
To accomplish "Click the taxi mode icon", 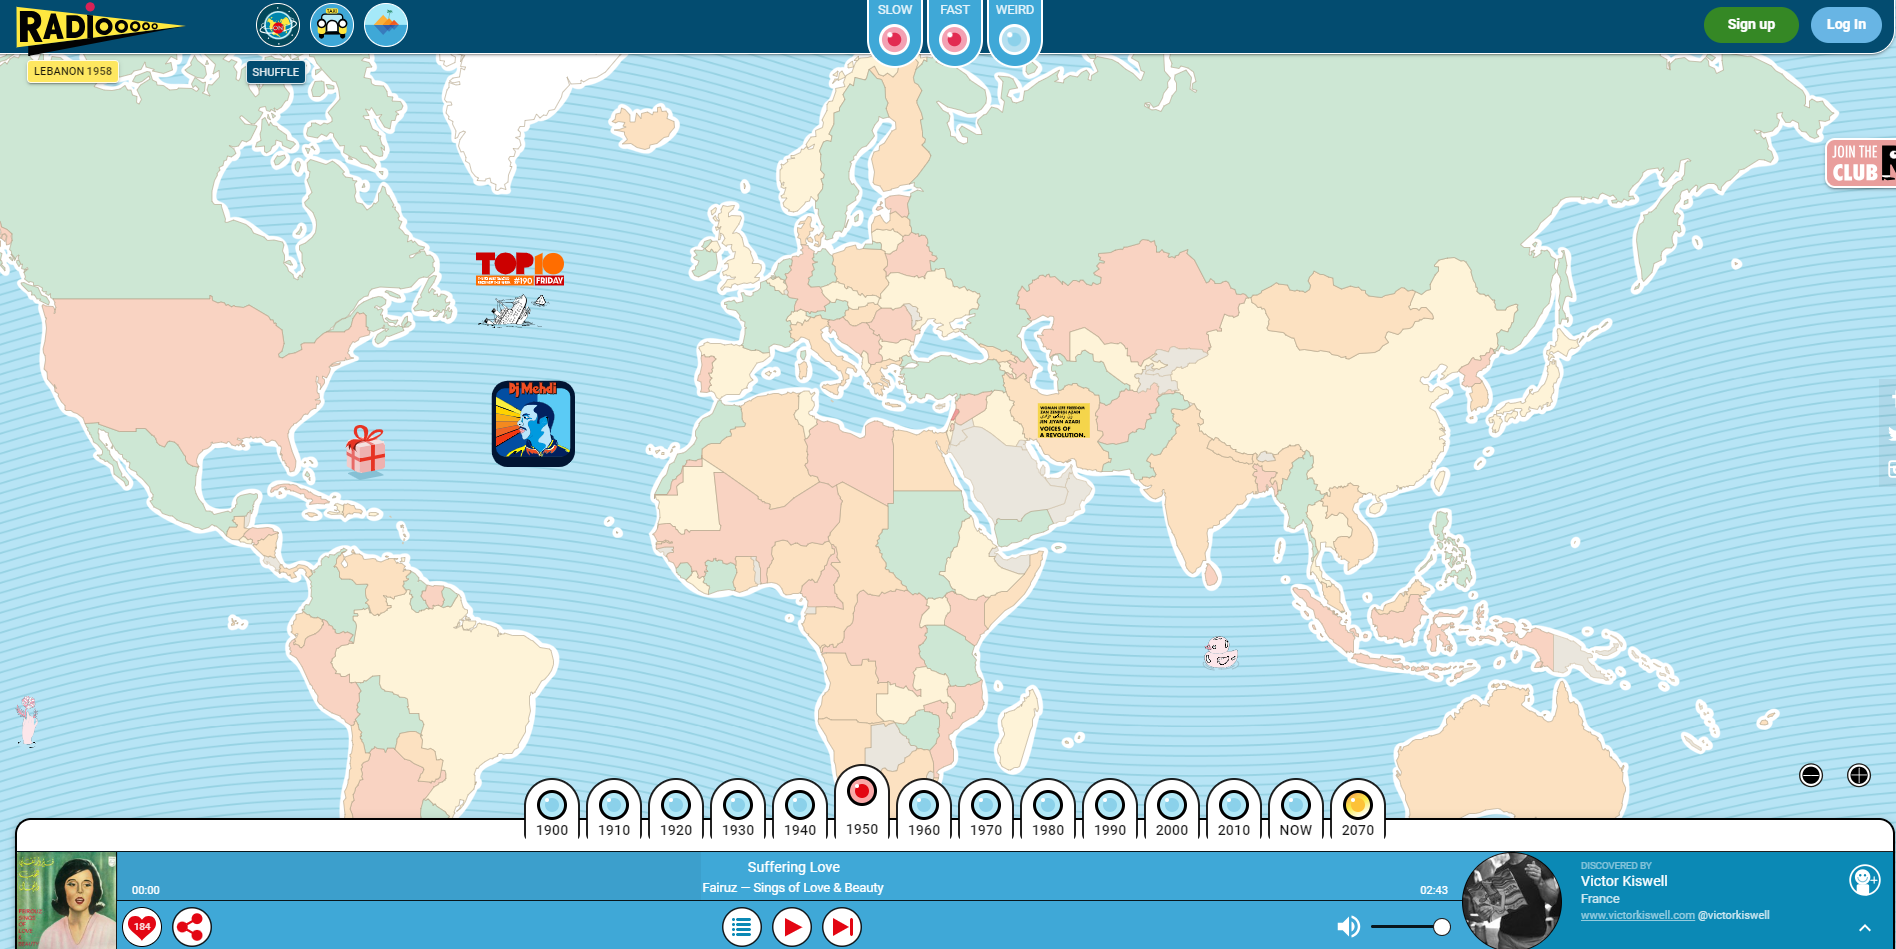I will pos(332,25).
